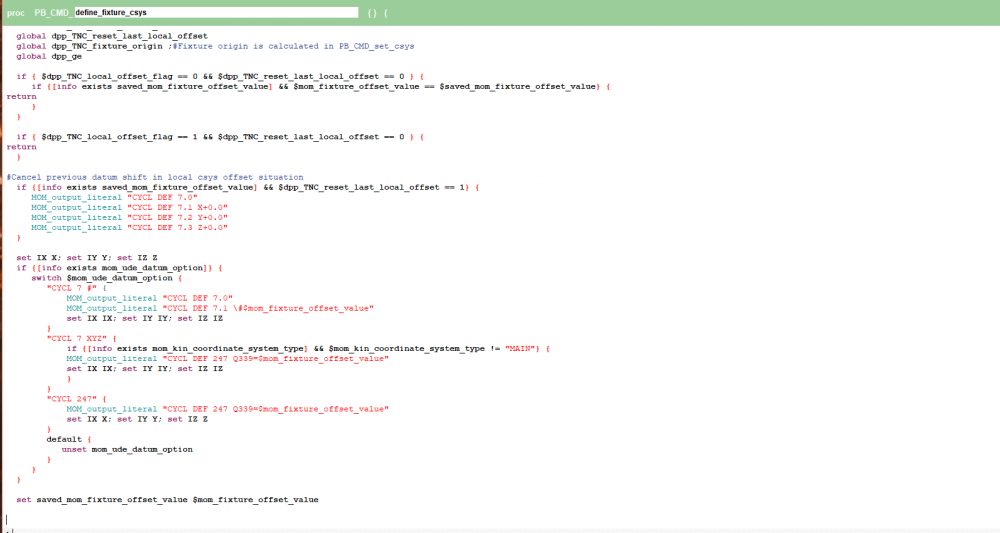Place cursor on 'global dpp_TNC_reset_last_local_offset' line
Image resolution: width=1000 pixels, height=533 pixels.
pos(112,36)
